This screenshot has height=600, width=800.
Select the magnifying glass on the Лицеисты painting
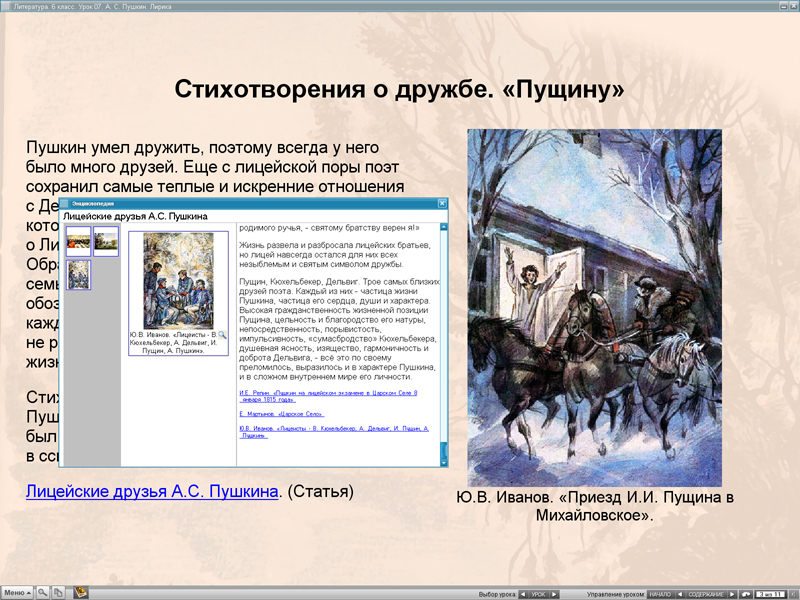click(x=223, y=334)
